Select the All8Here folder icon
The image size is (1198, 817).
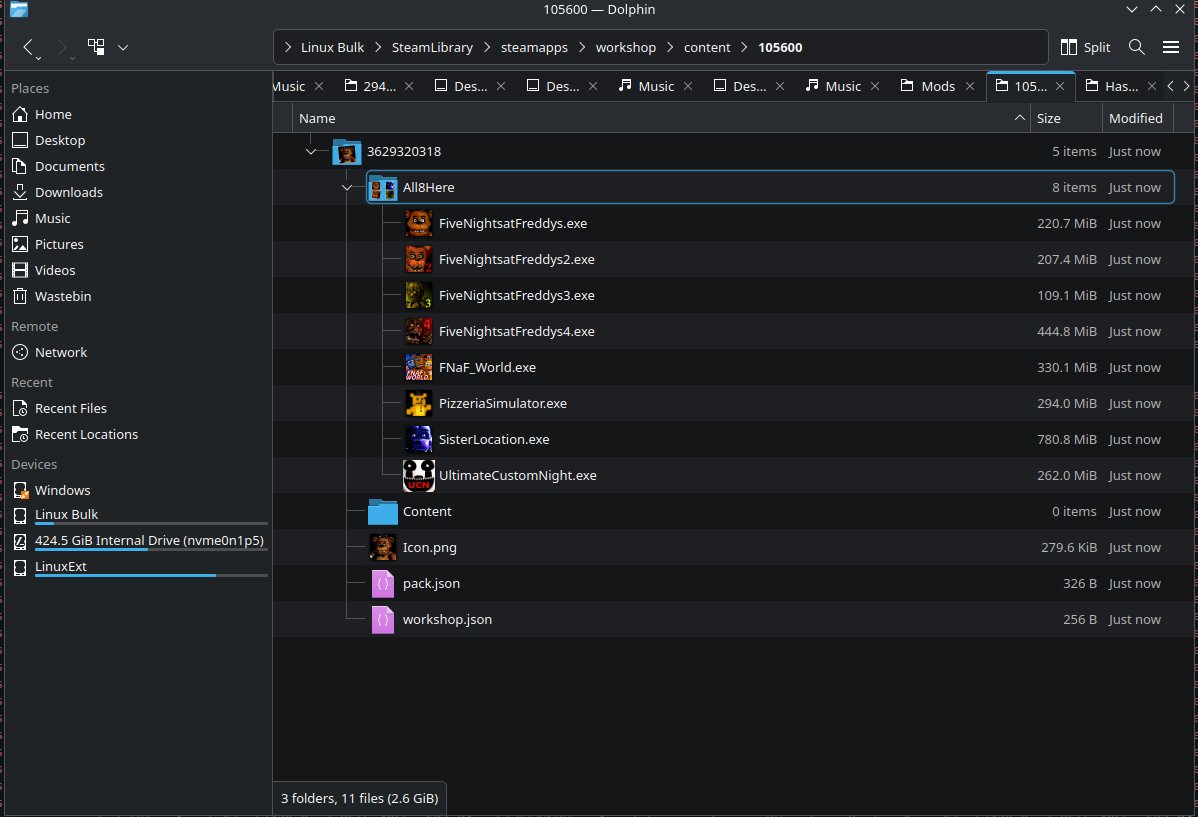[383, 187]
